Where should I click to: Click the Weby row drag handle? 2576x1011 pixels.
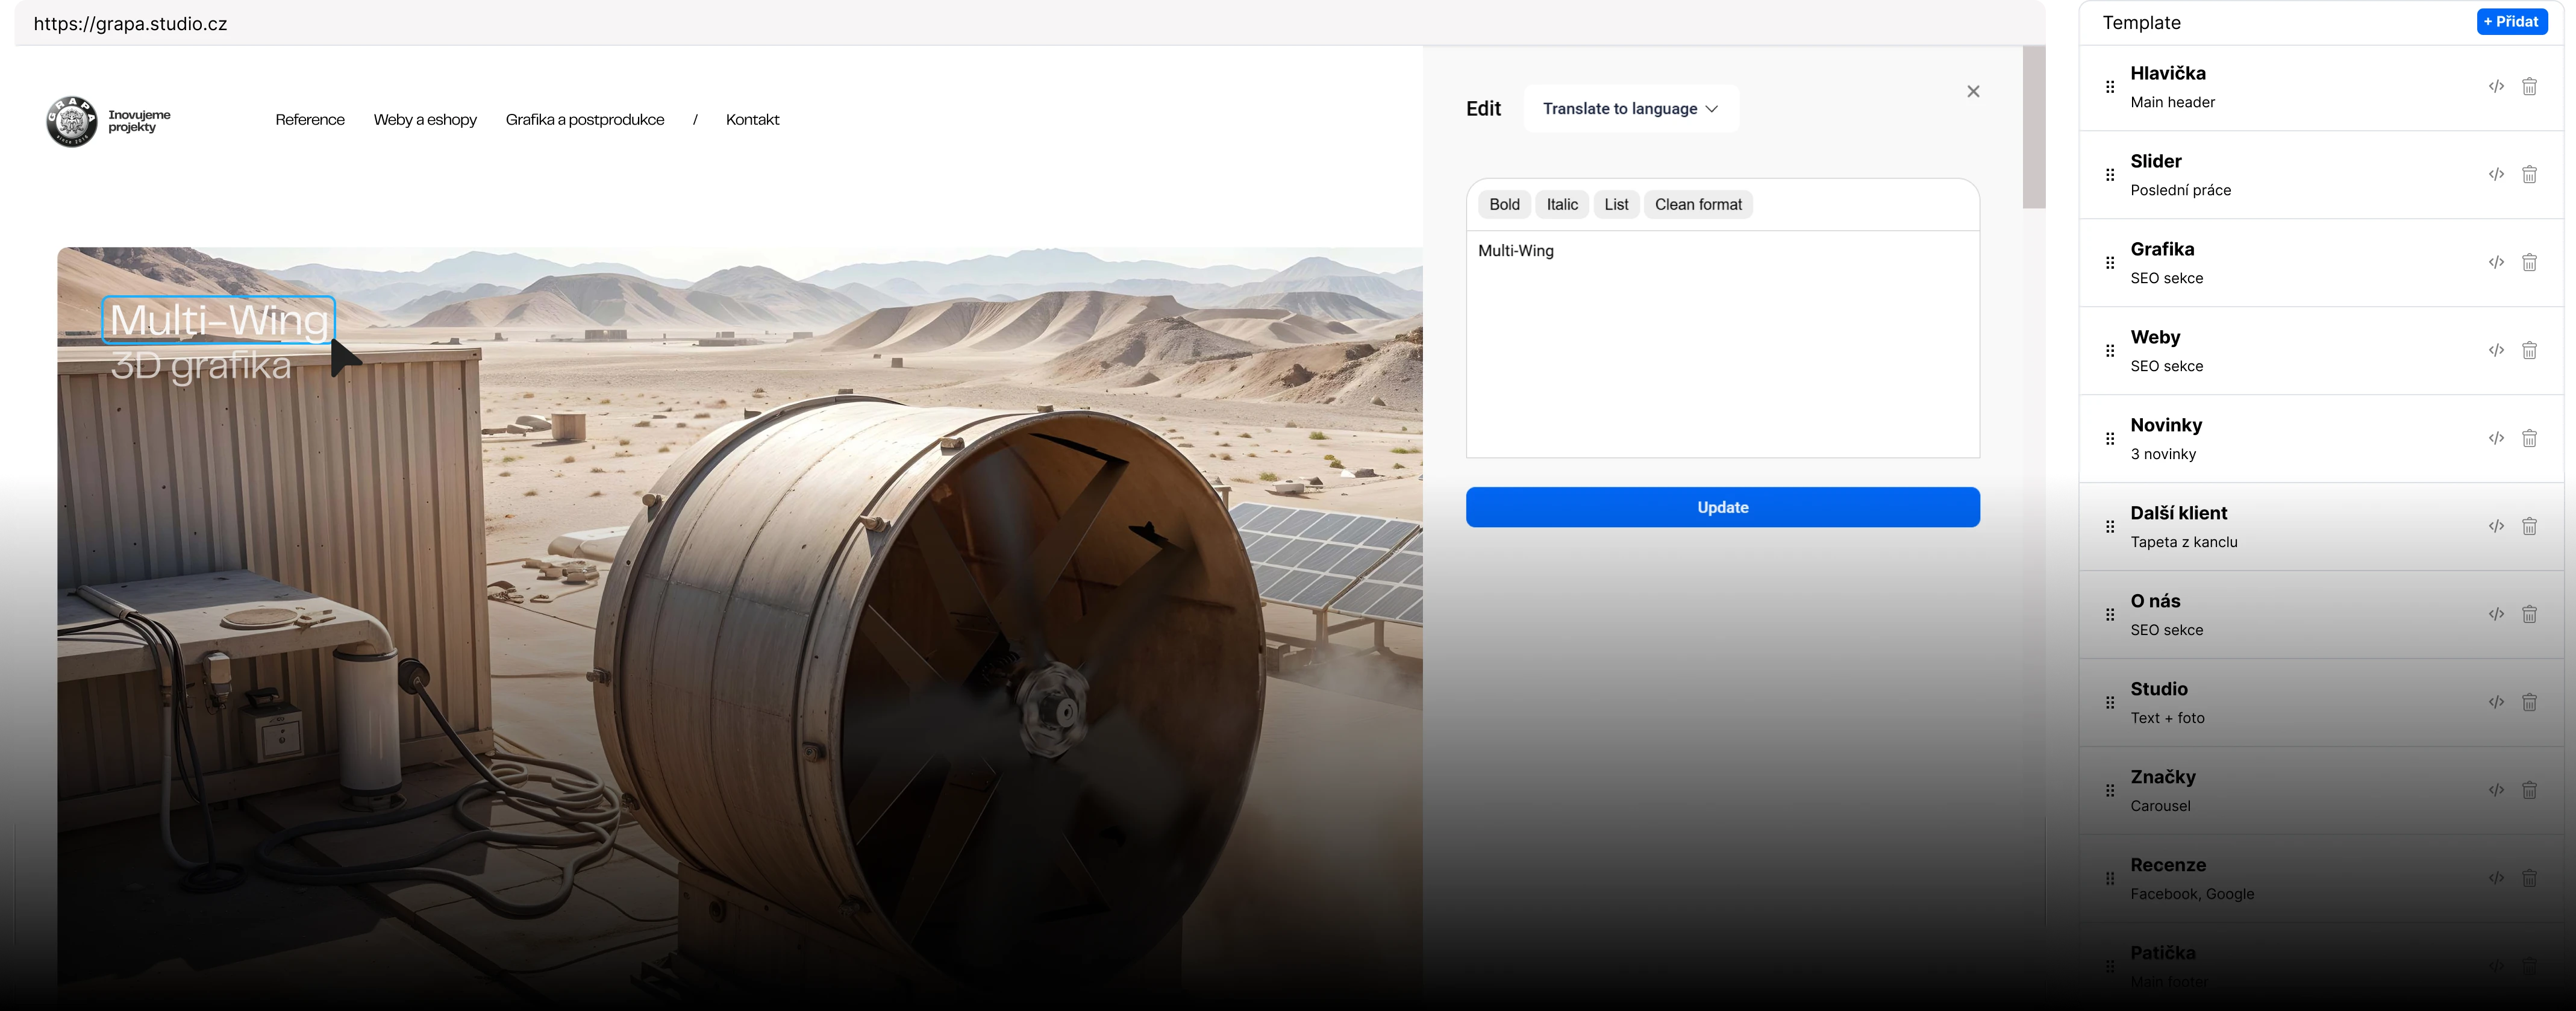[2110, 351]
